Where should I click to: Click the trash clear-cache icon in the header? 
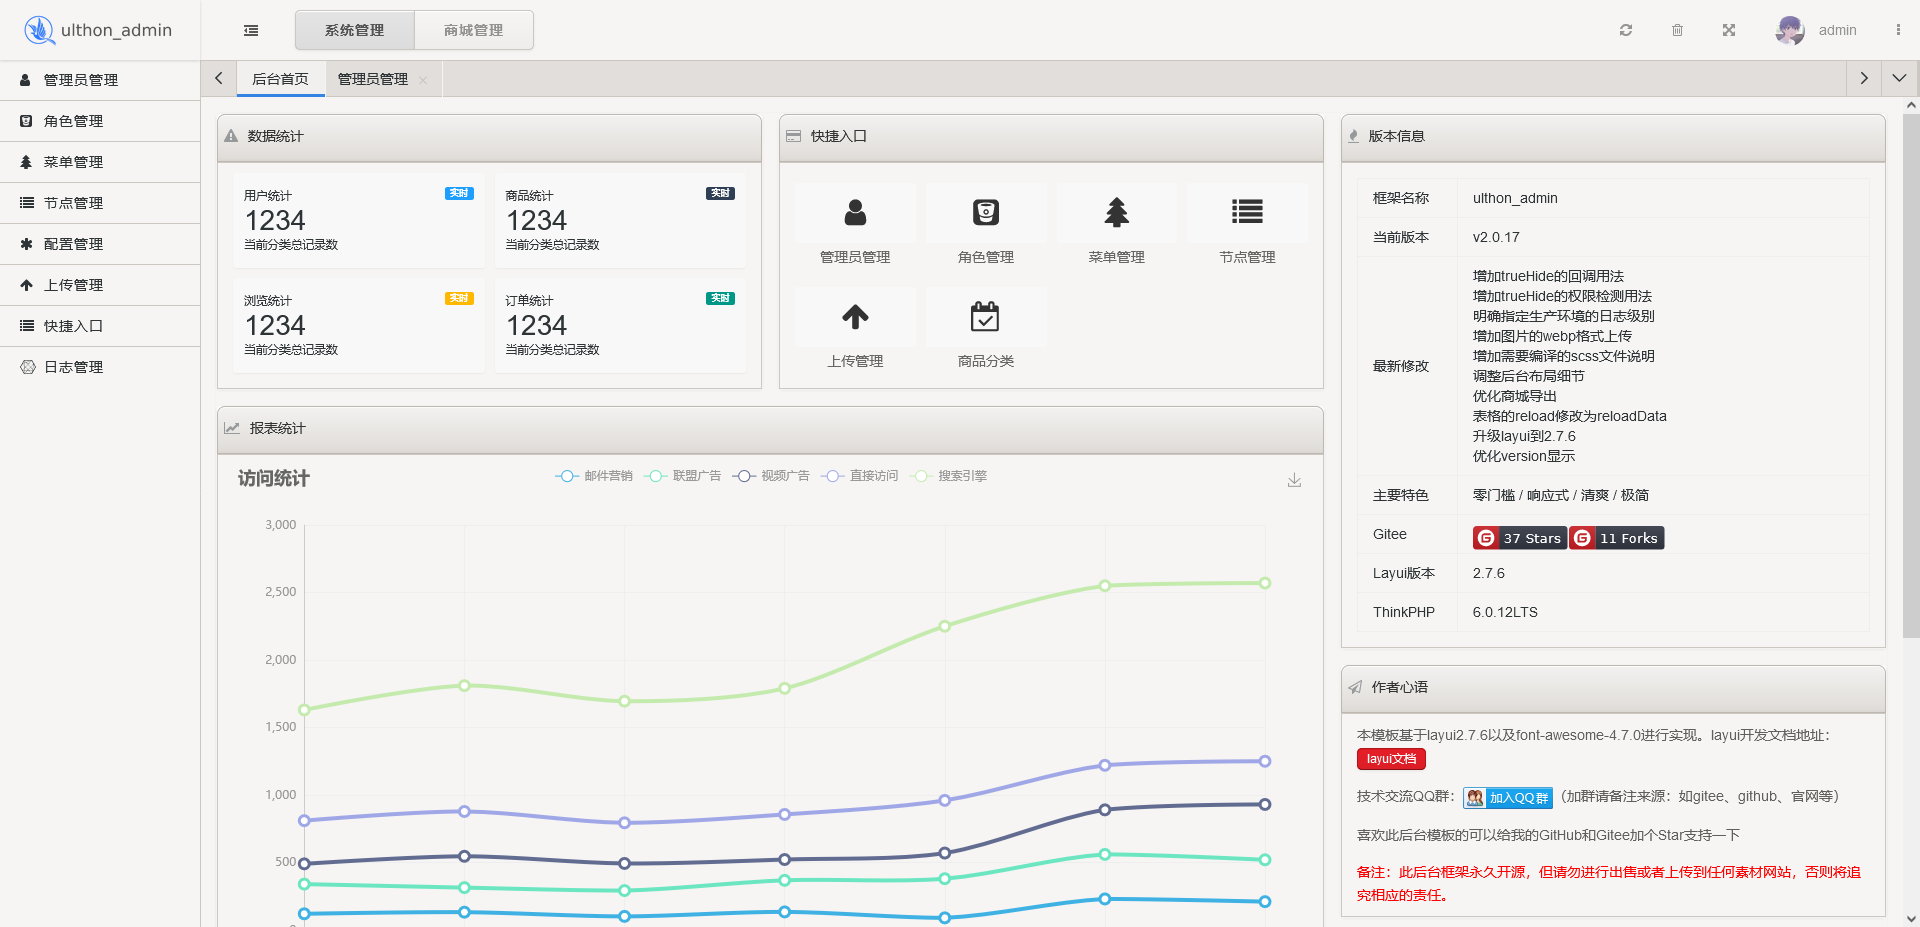tap(1677, 30)
